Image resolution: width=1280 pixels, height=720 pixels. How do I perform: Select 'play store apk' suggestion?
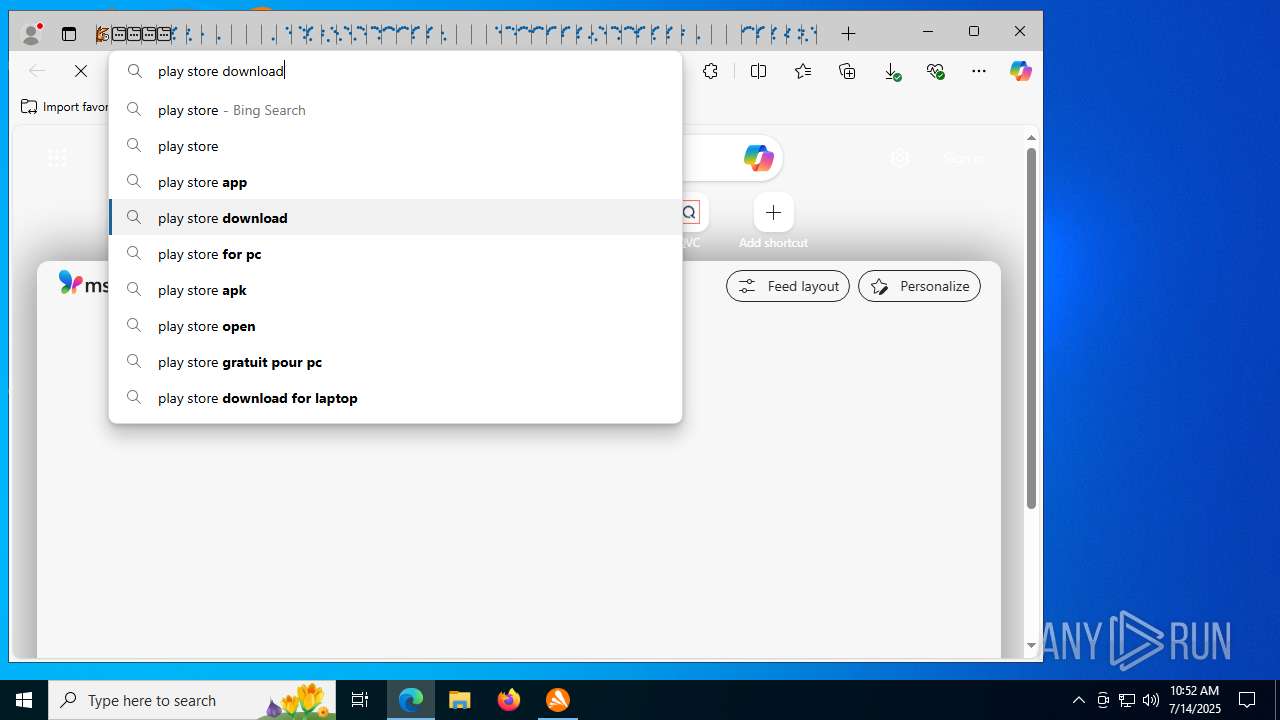pos(395,290)
